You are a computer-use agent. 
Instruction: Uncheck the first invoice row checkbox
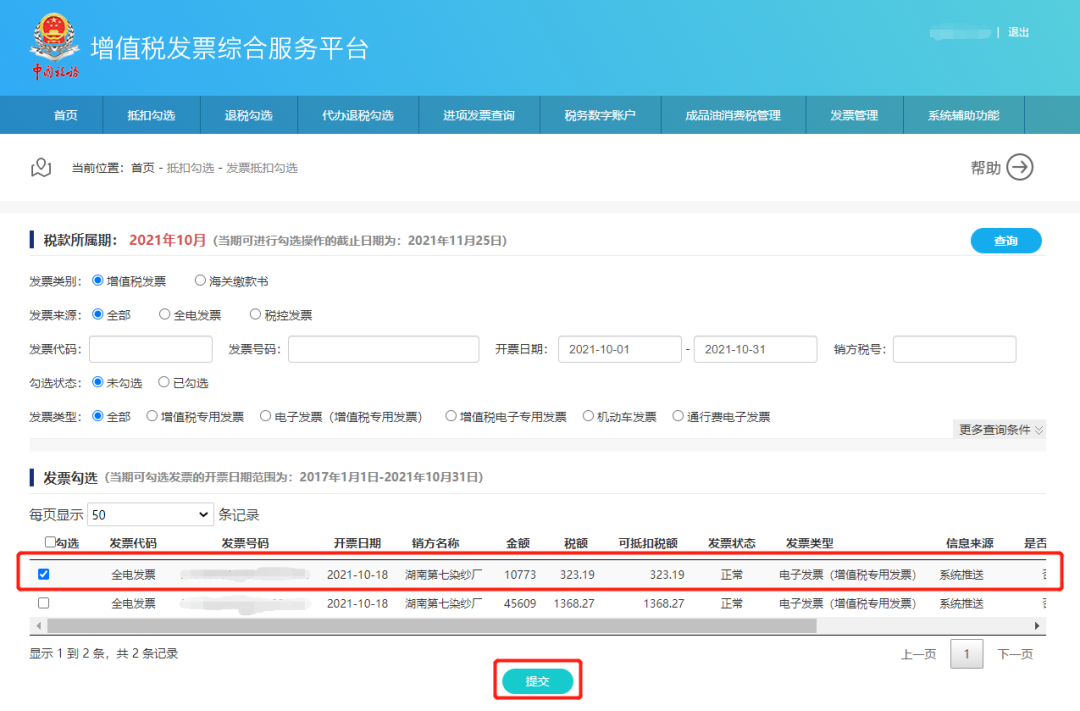point(42,575)
